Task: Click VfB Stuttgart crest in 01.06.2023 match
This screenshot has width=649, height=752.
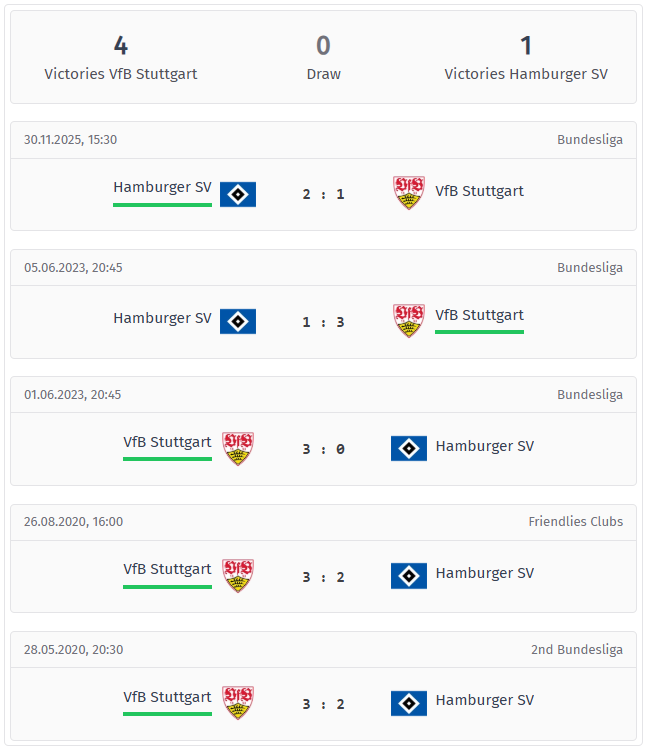Action: coord(238,448)
